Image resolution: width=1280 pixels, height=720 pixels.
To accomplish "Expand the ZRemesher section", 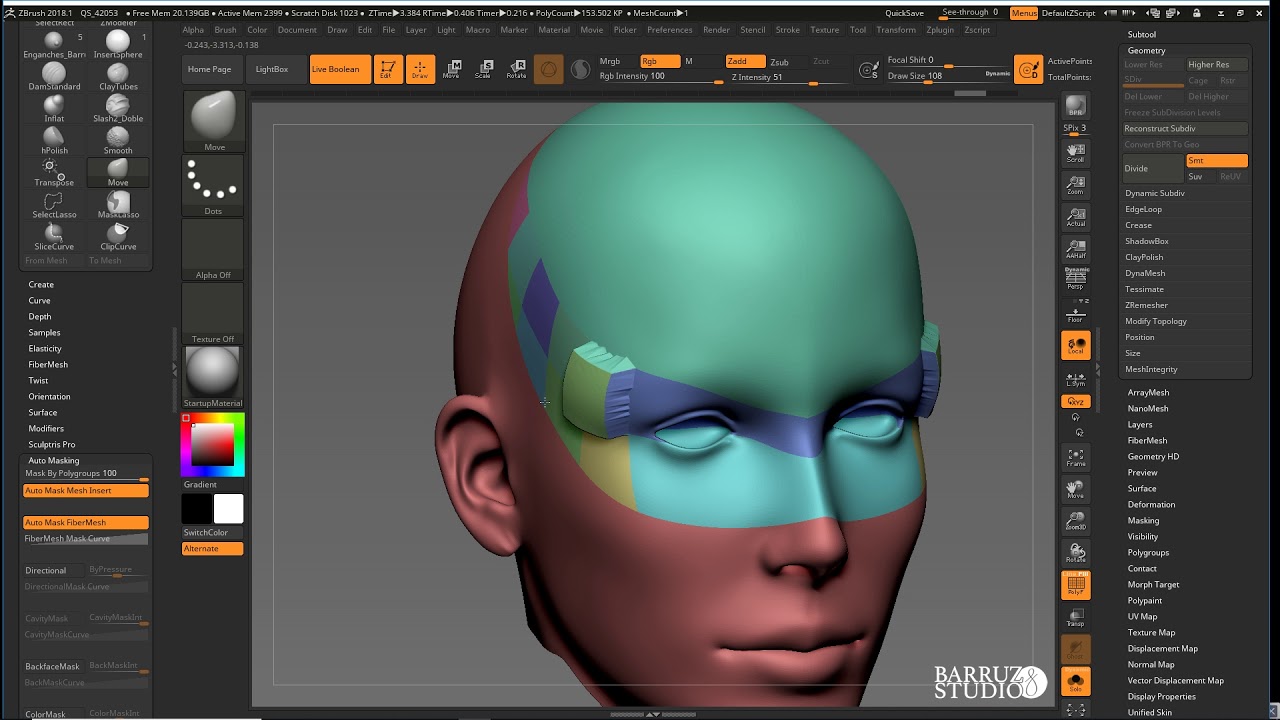I will pos(1146,305).
